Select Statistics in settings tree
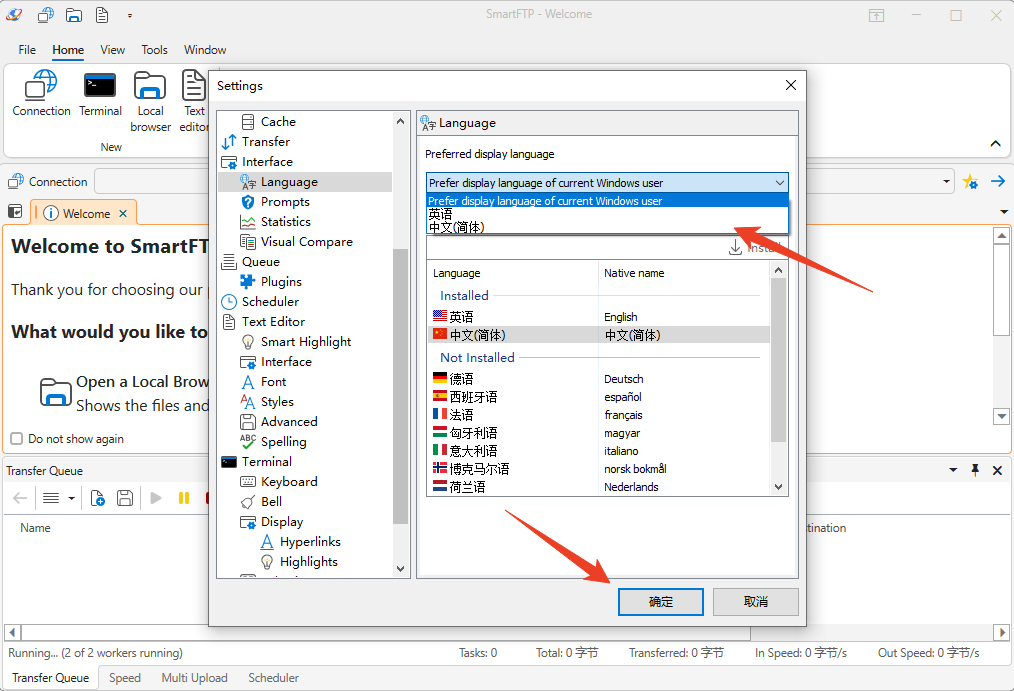1014x691 pixels. pos(286,222)
